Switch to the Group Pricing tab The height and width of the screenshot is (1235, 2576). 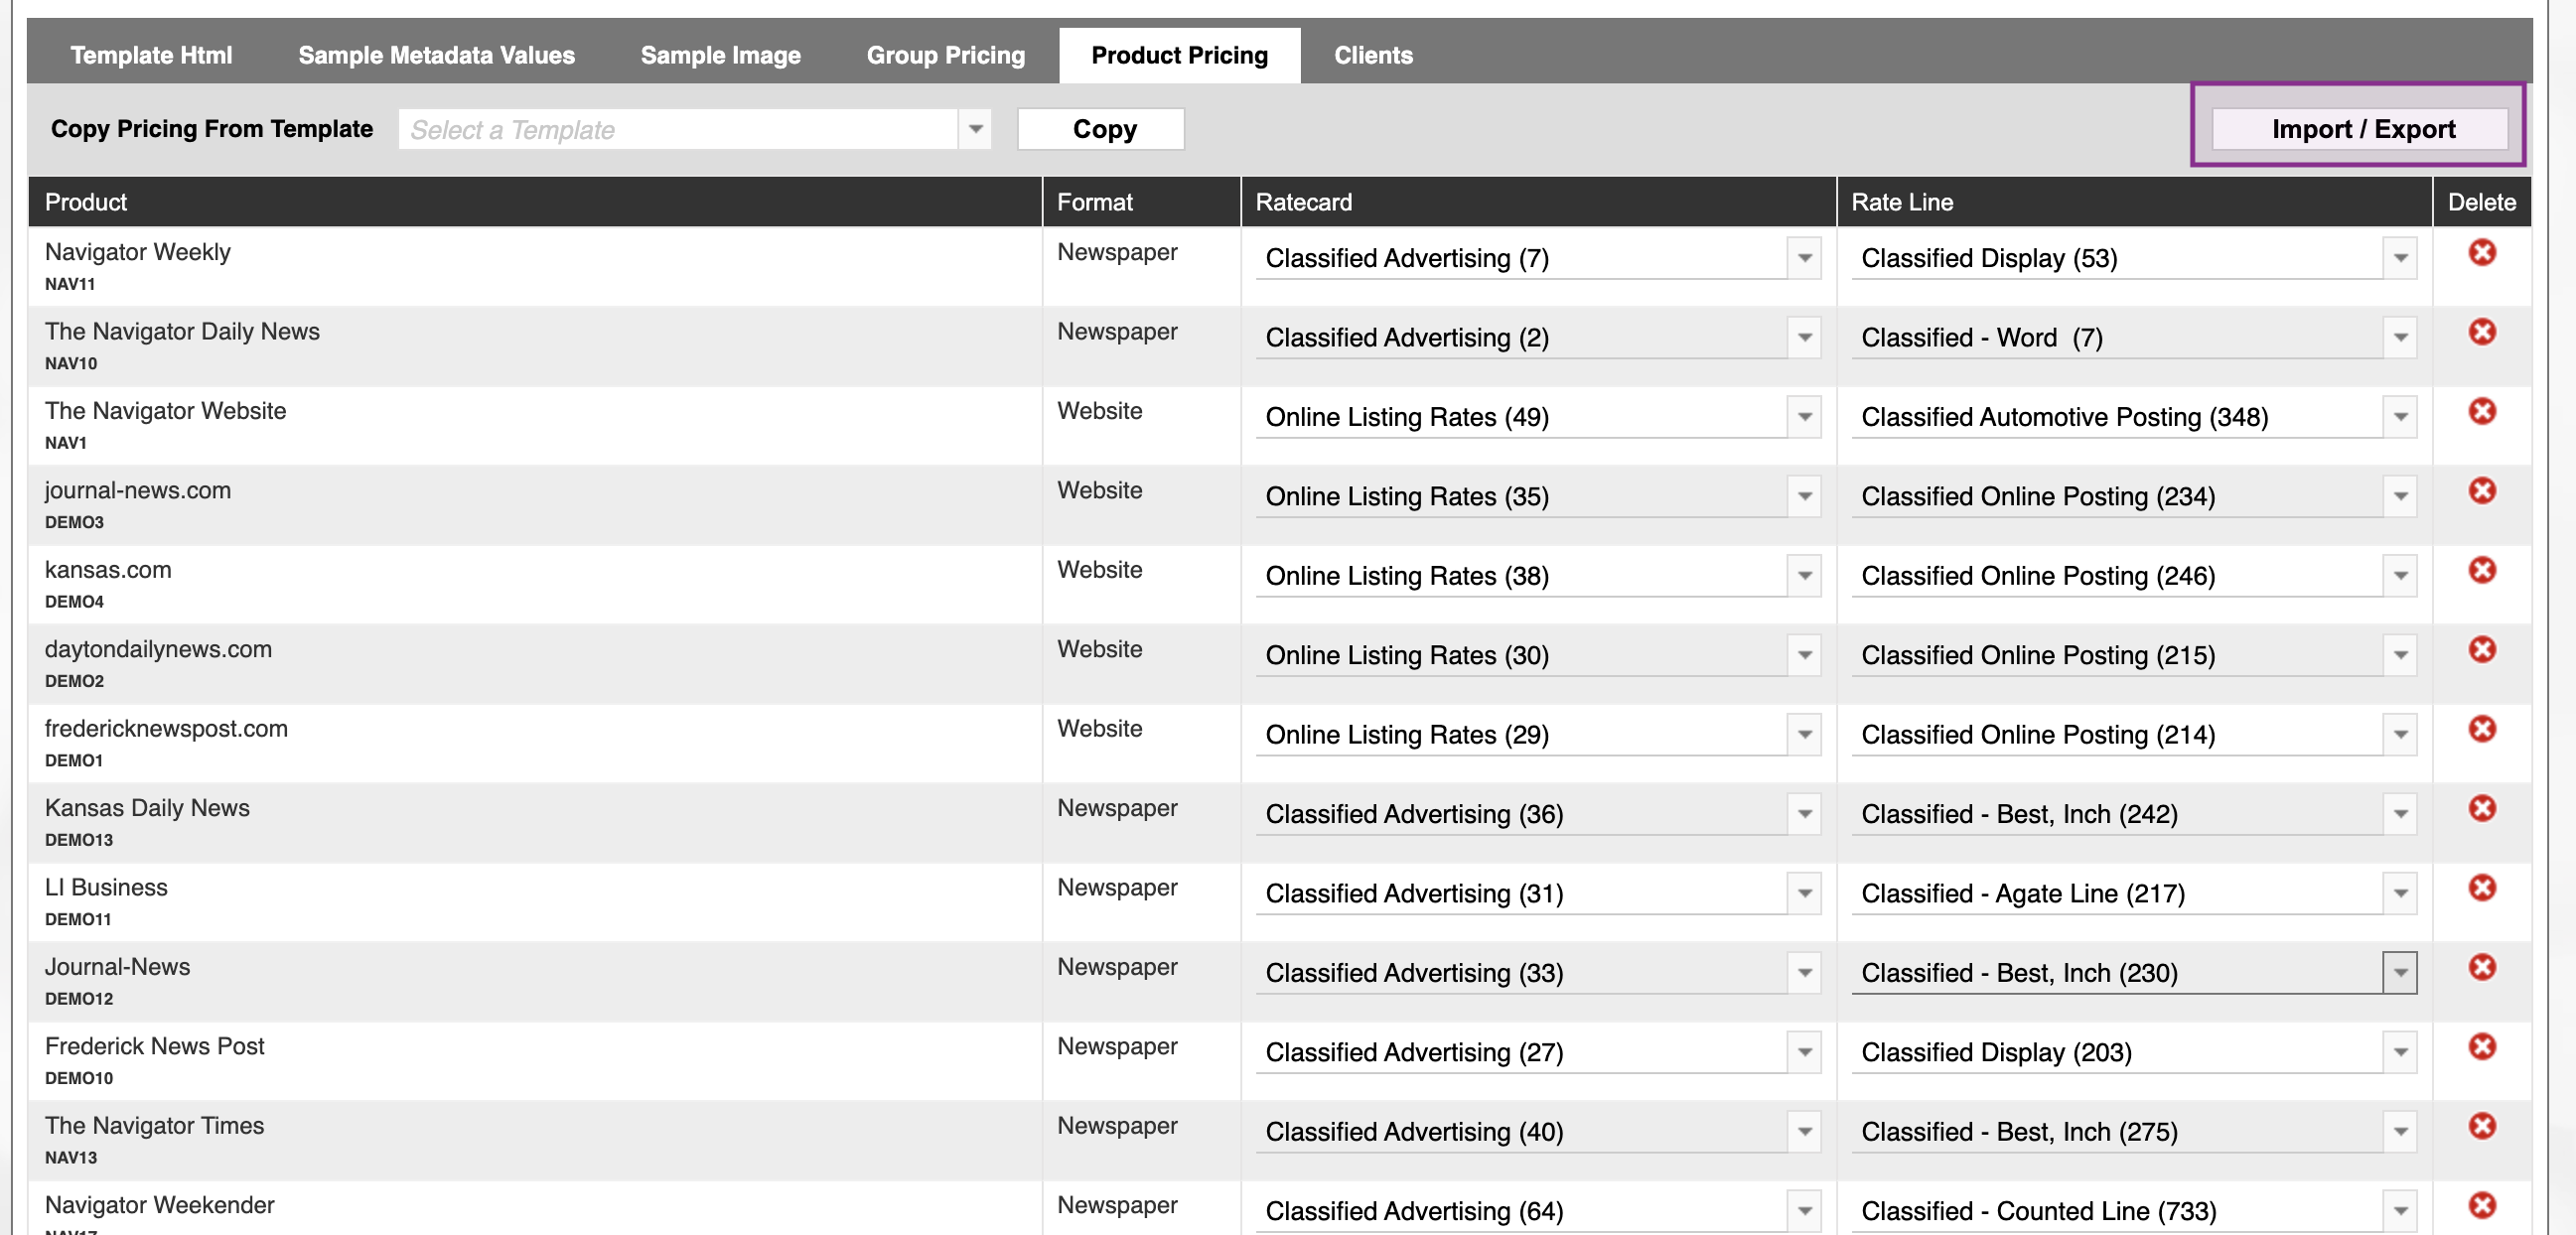945,56
